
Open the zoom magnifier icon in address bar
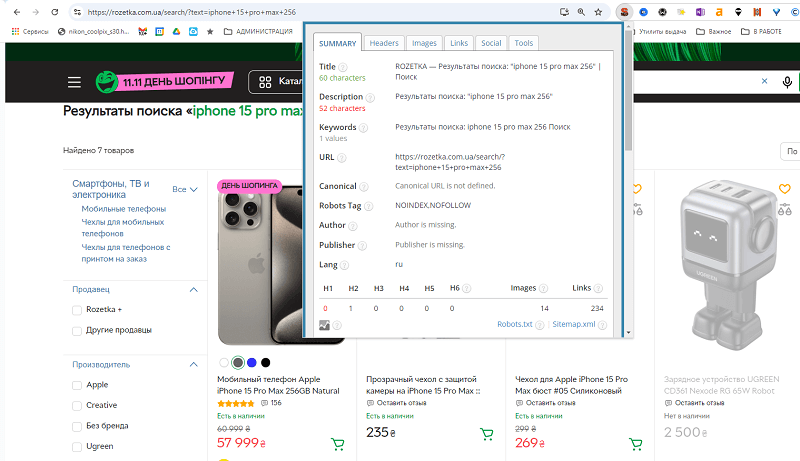pos(581,12)
